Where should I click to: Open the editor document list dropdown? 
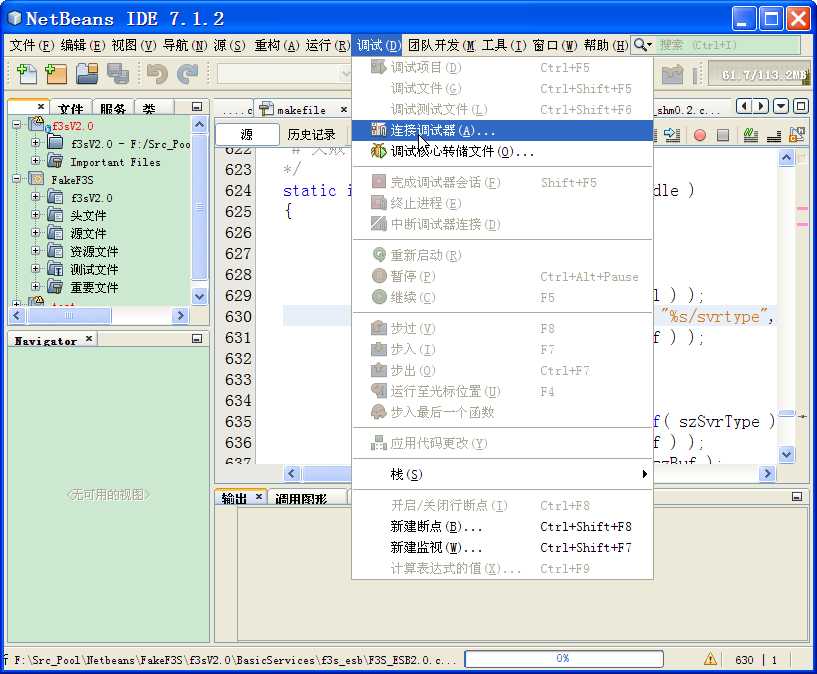(781, 106)
